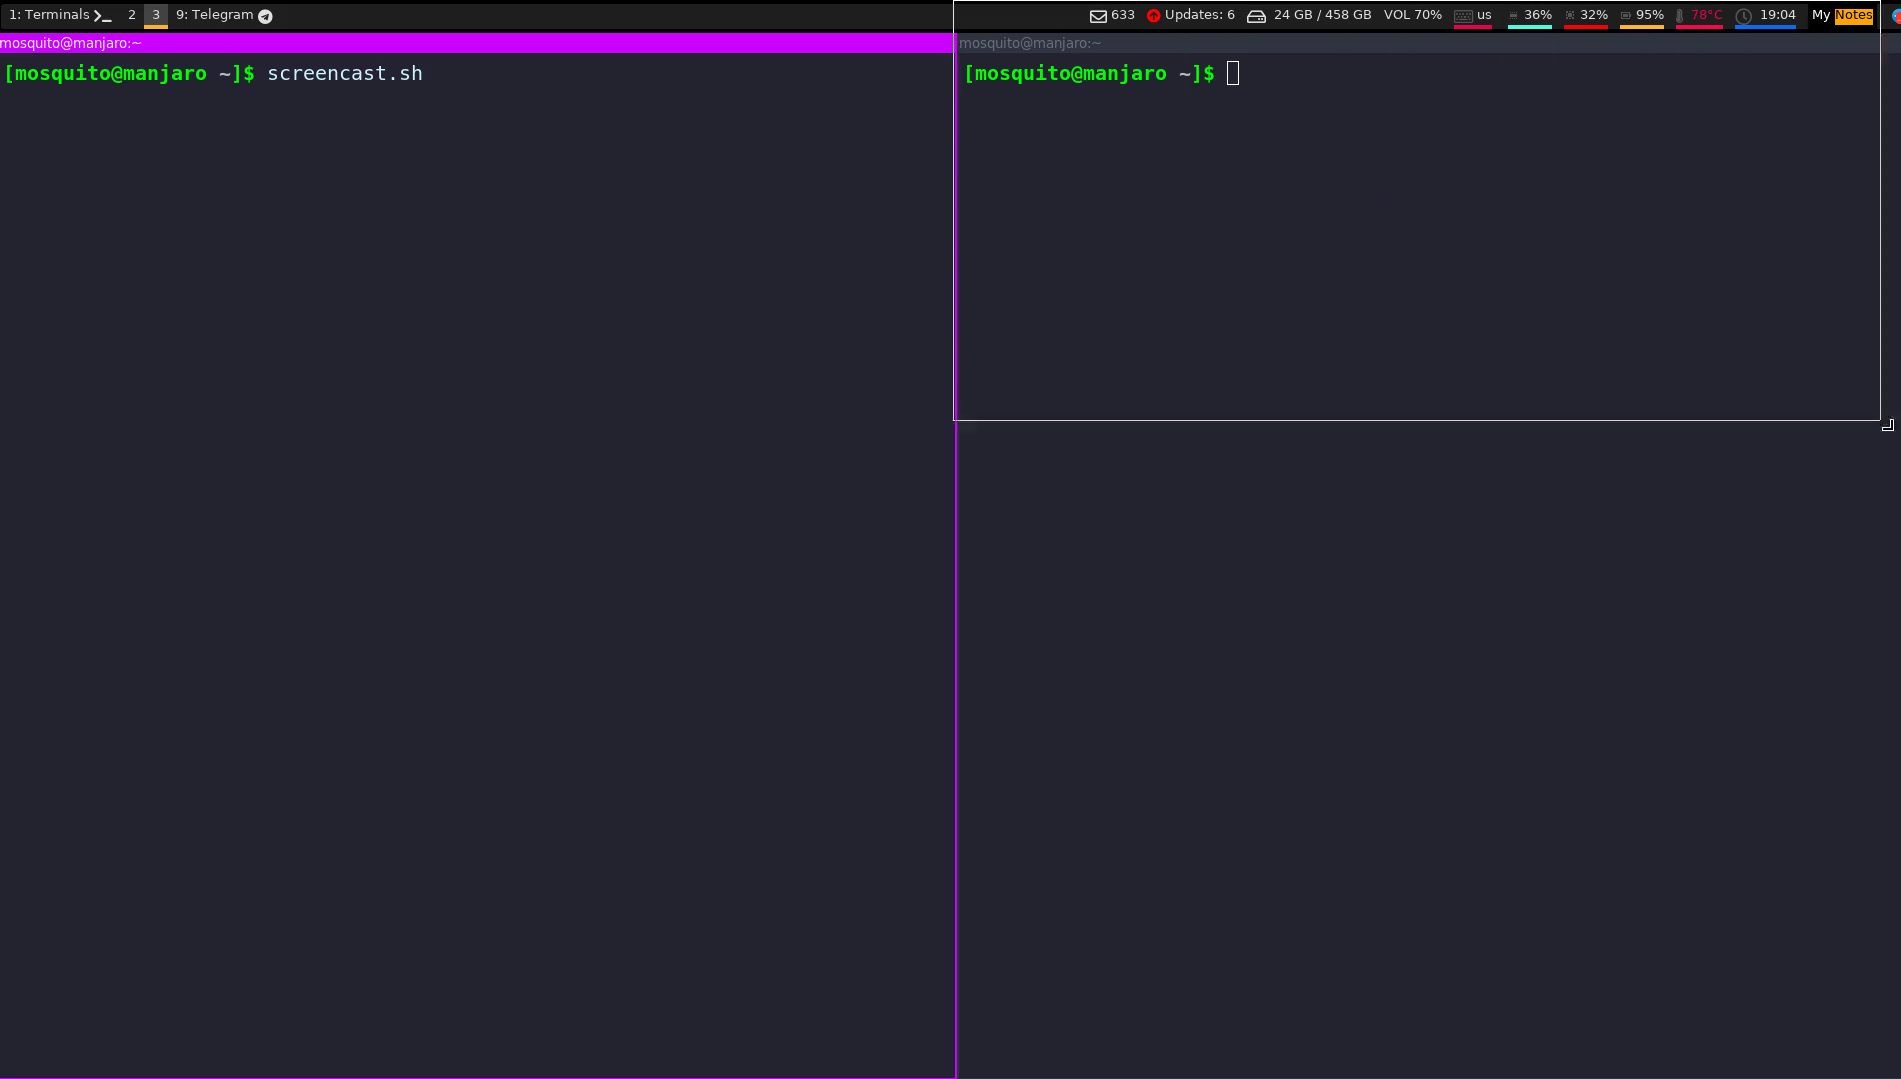Click the mail envelope icon in status bar
This screenshot has height=1079, width=1901.
coord(1097,16)
